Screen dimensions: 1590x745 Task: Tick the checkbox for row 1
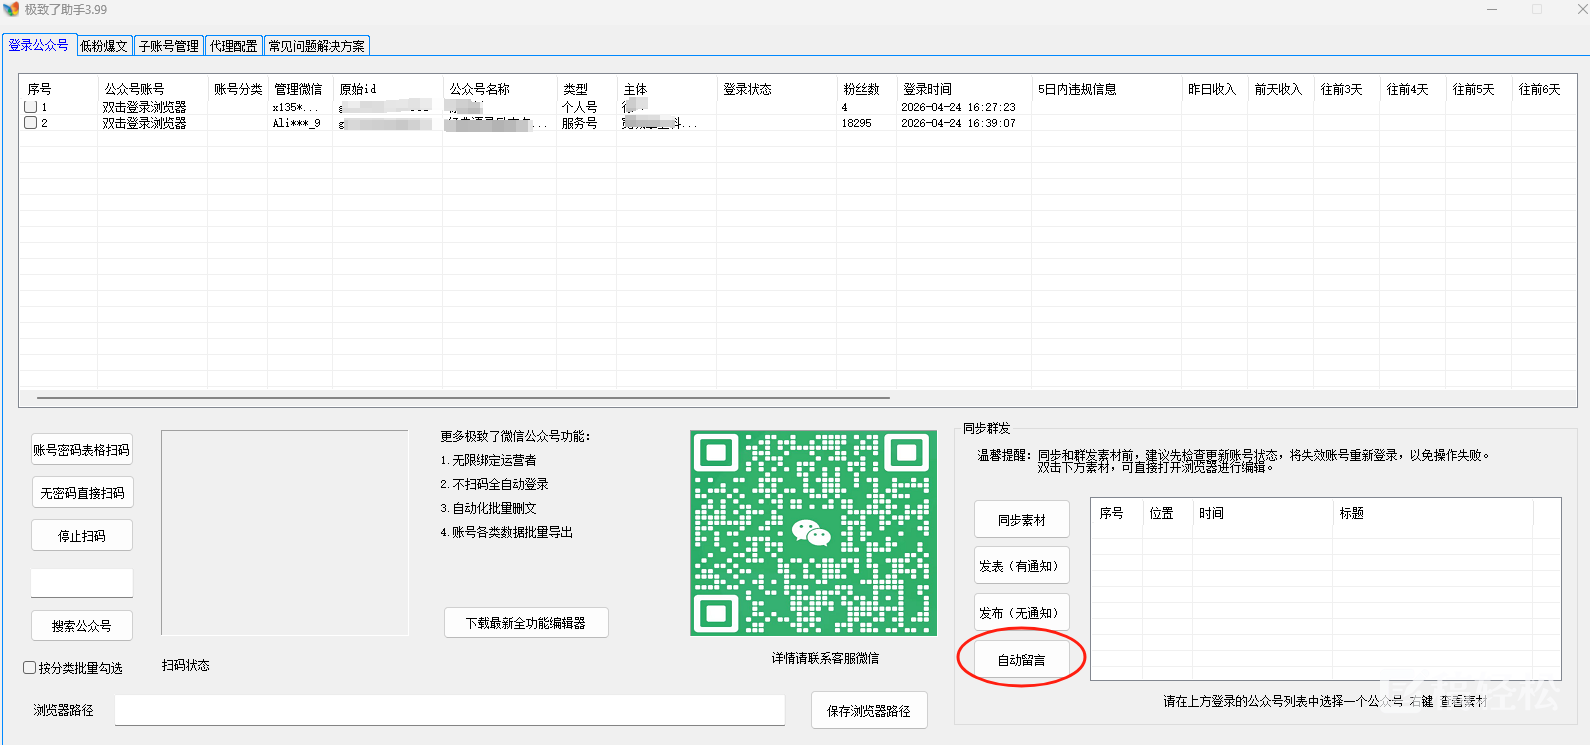pyautogui.click(x=30, y=106)
